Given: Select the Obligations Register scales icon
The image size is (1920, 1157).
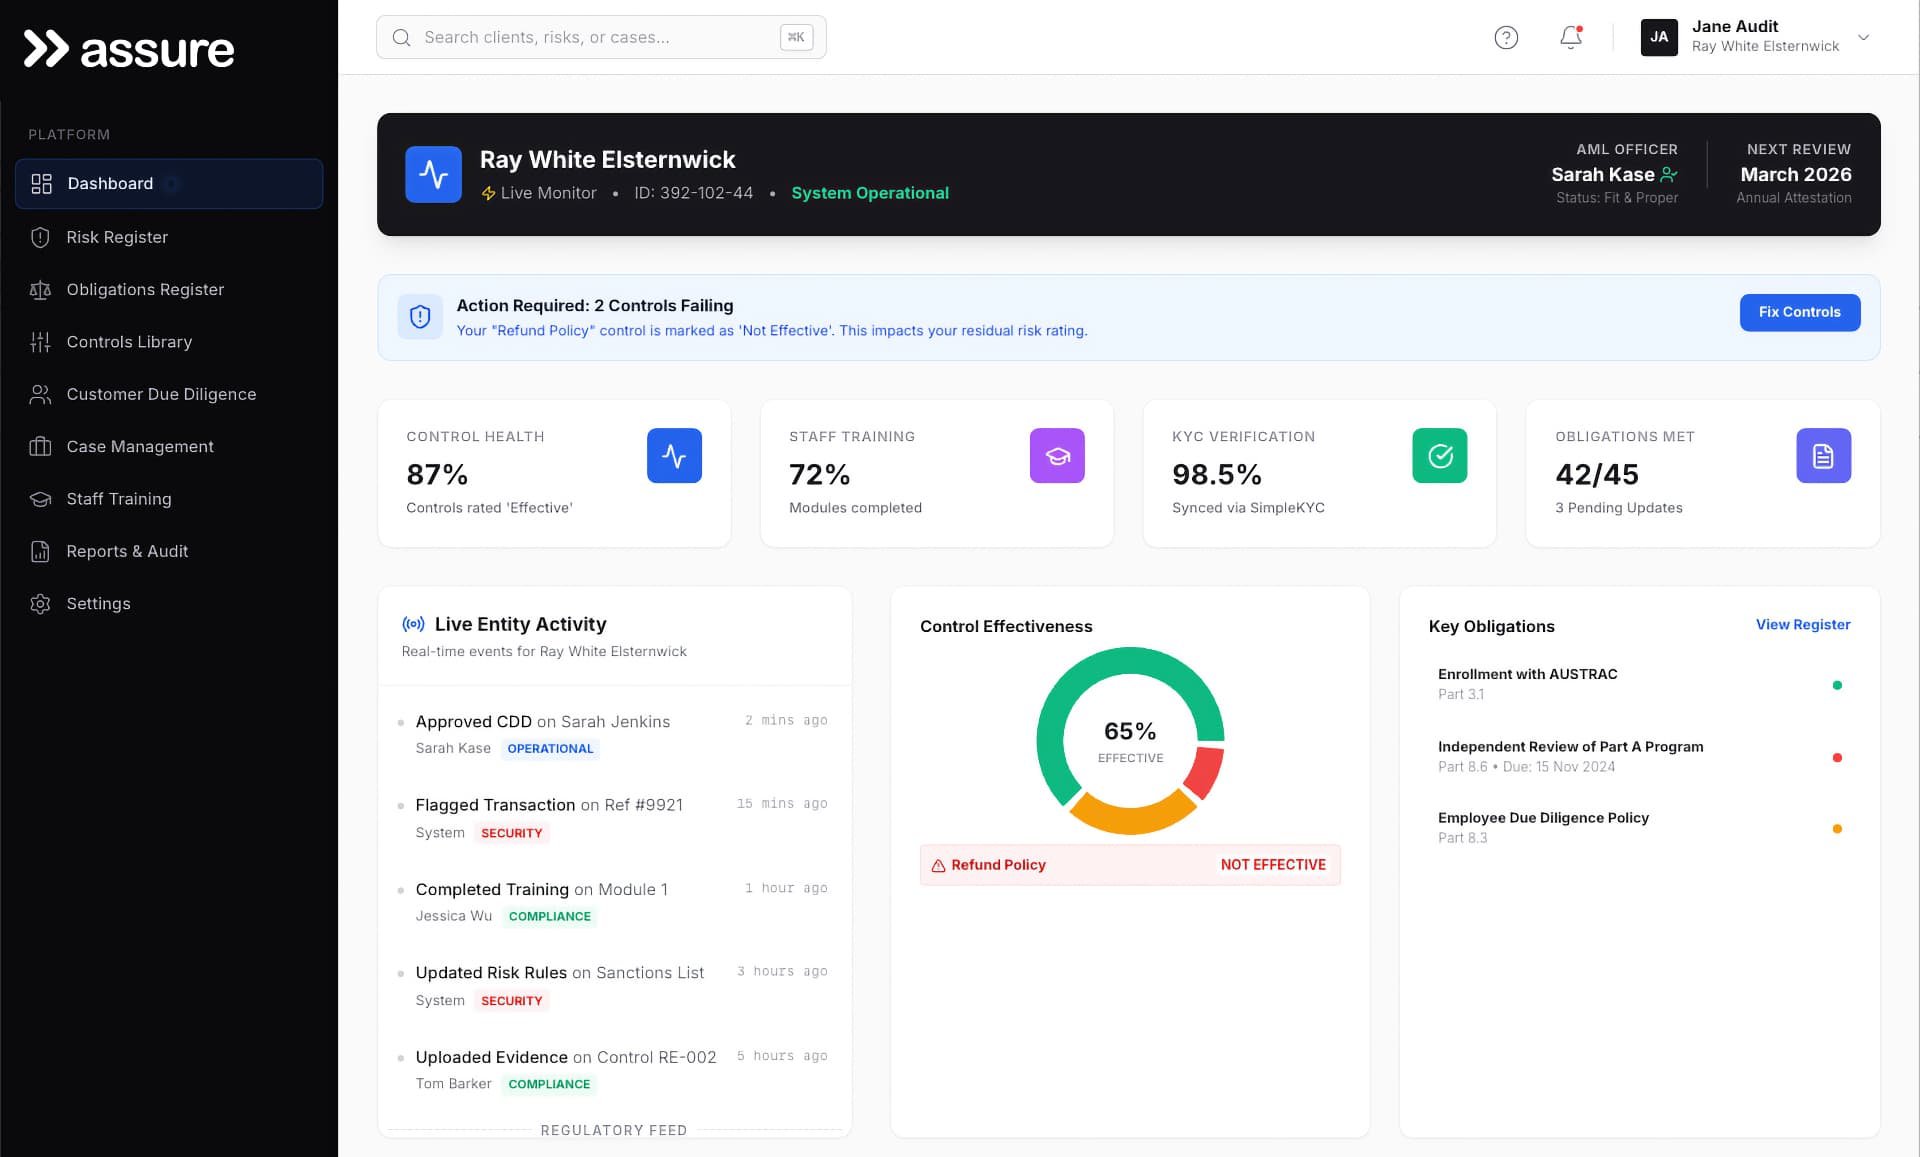Looking at the screenshot, I should coord(40,289).
